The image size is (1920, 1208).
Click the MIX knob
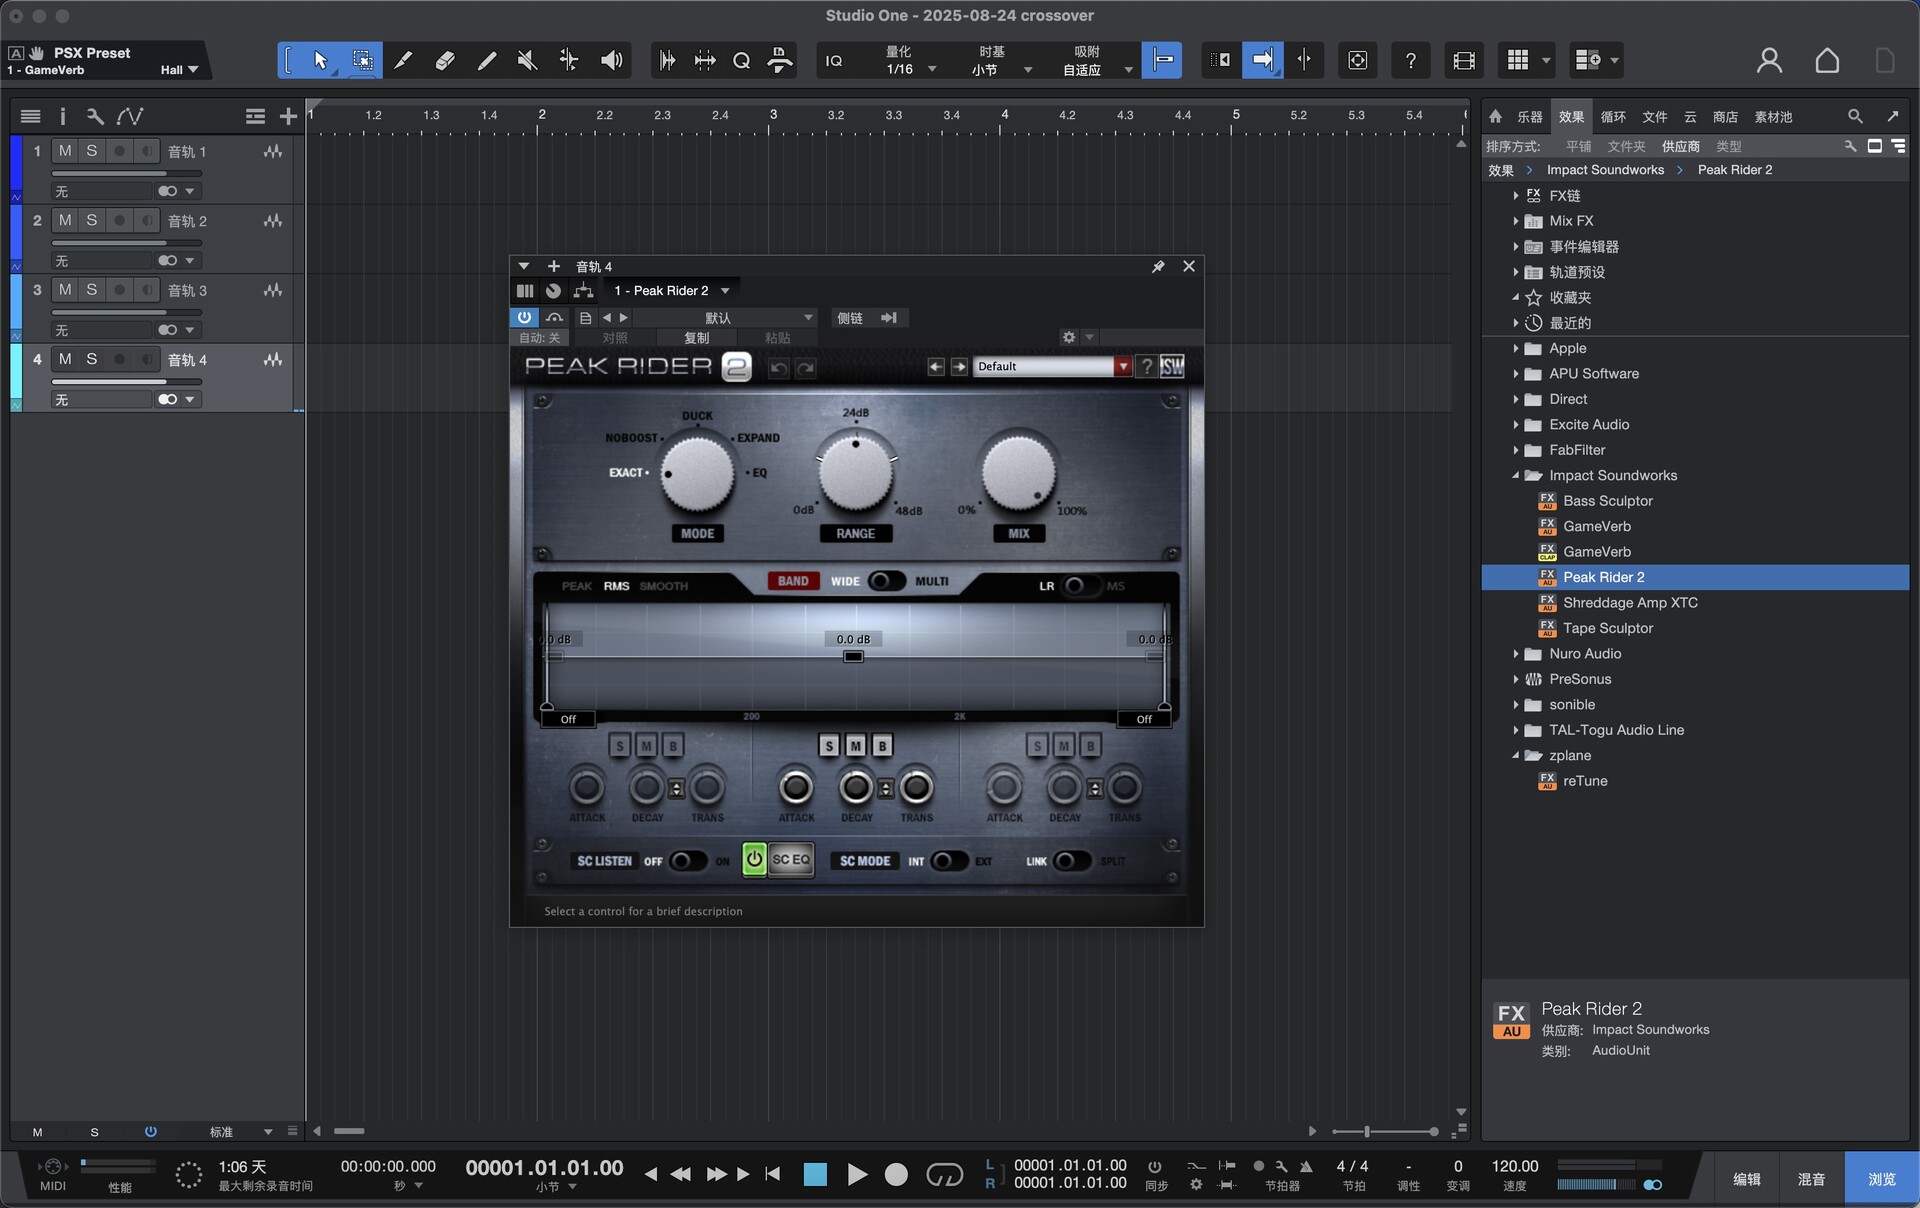click(x=1019, y=471)
